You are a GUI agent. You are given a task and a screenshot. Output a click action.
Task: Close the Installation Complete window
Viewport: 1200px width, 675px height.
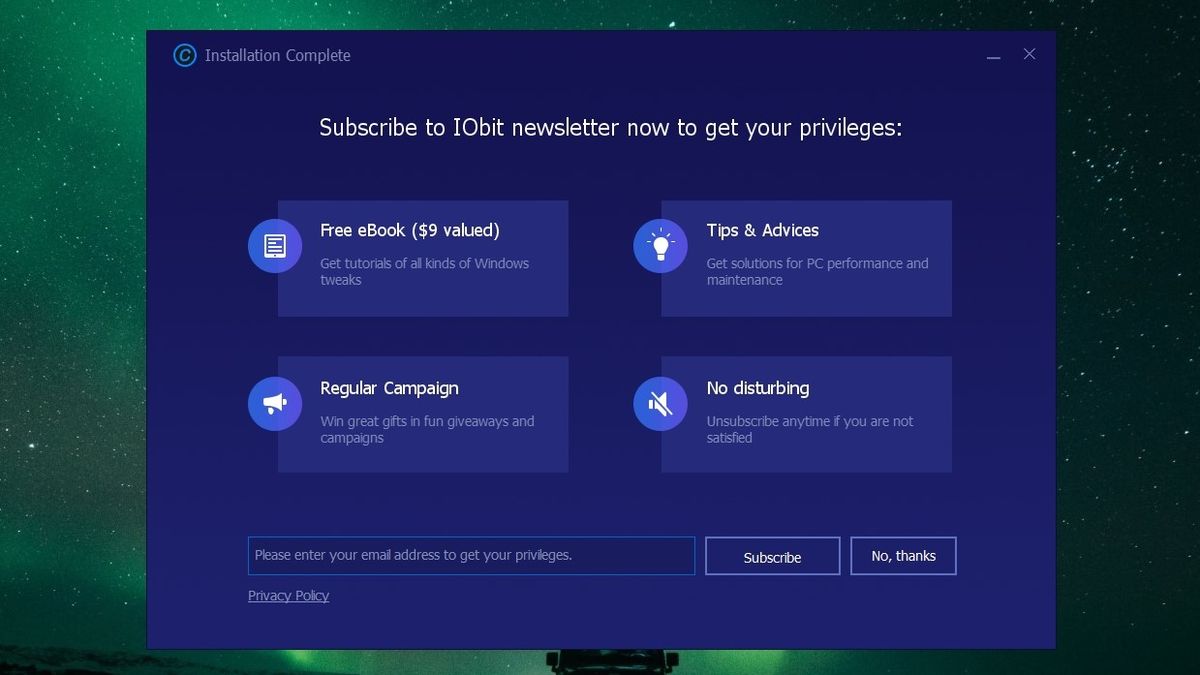(x=1029, y=54)
